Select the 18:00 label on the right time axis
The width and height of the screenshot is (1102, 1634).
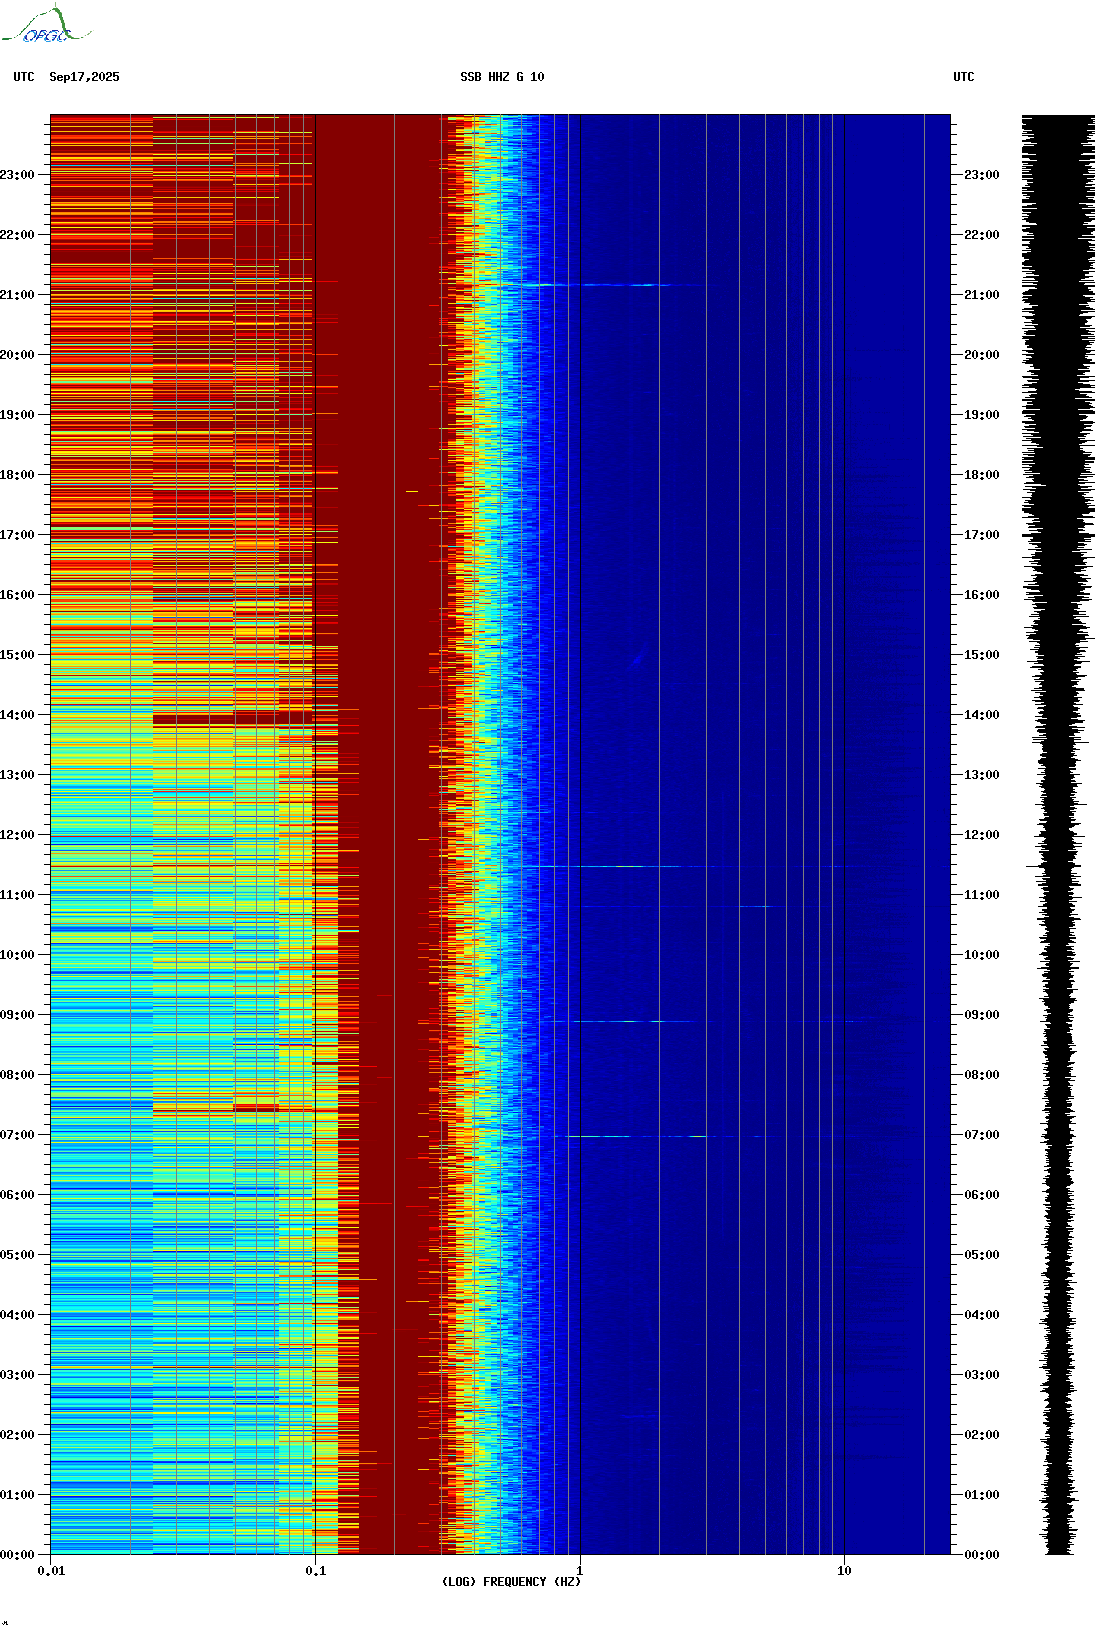click(x=981, y=475)
